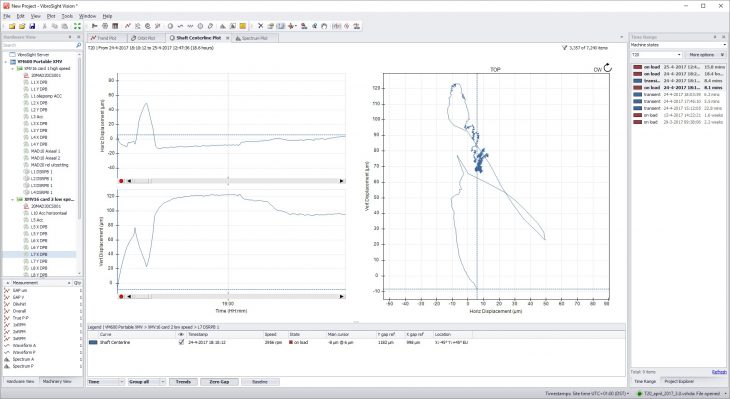
Task: Click the Open folder toolbar icon
Action: point(22,26)
